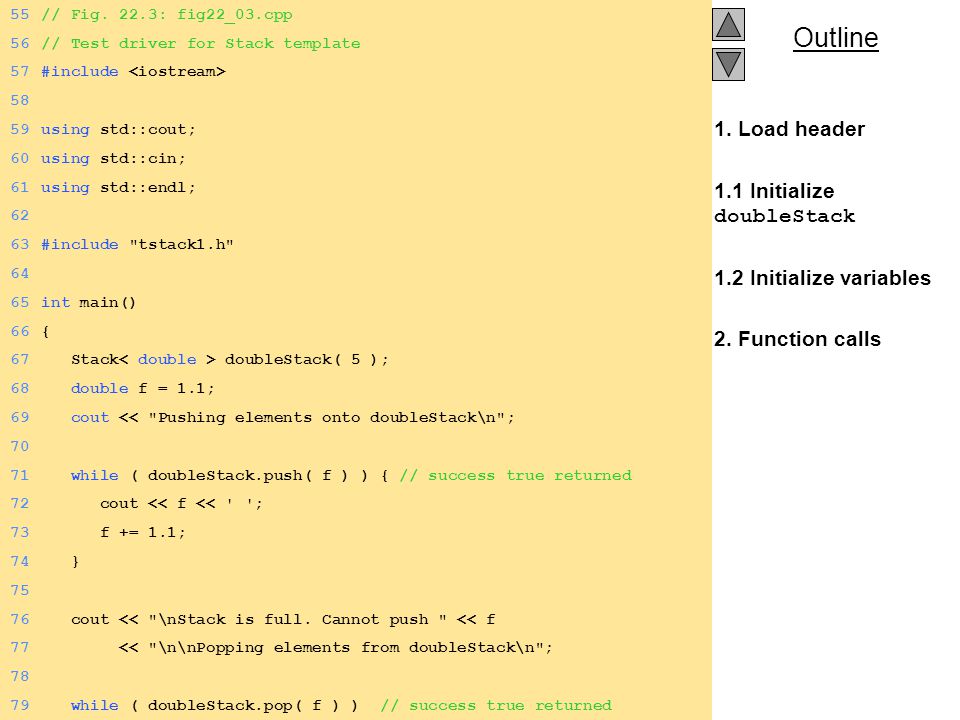Click the 'double f = 1.1;' line
This screenshot has width=960, height=720.
[x=143, y=389]
